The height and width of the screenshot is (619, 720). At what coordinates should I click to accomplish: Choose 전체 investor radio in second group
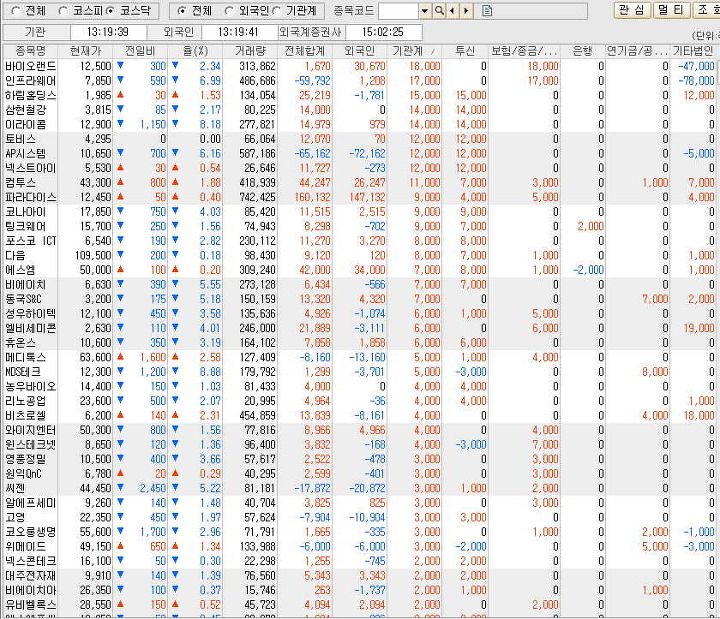click(182, 11)
